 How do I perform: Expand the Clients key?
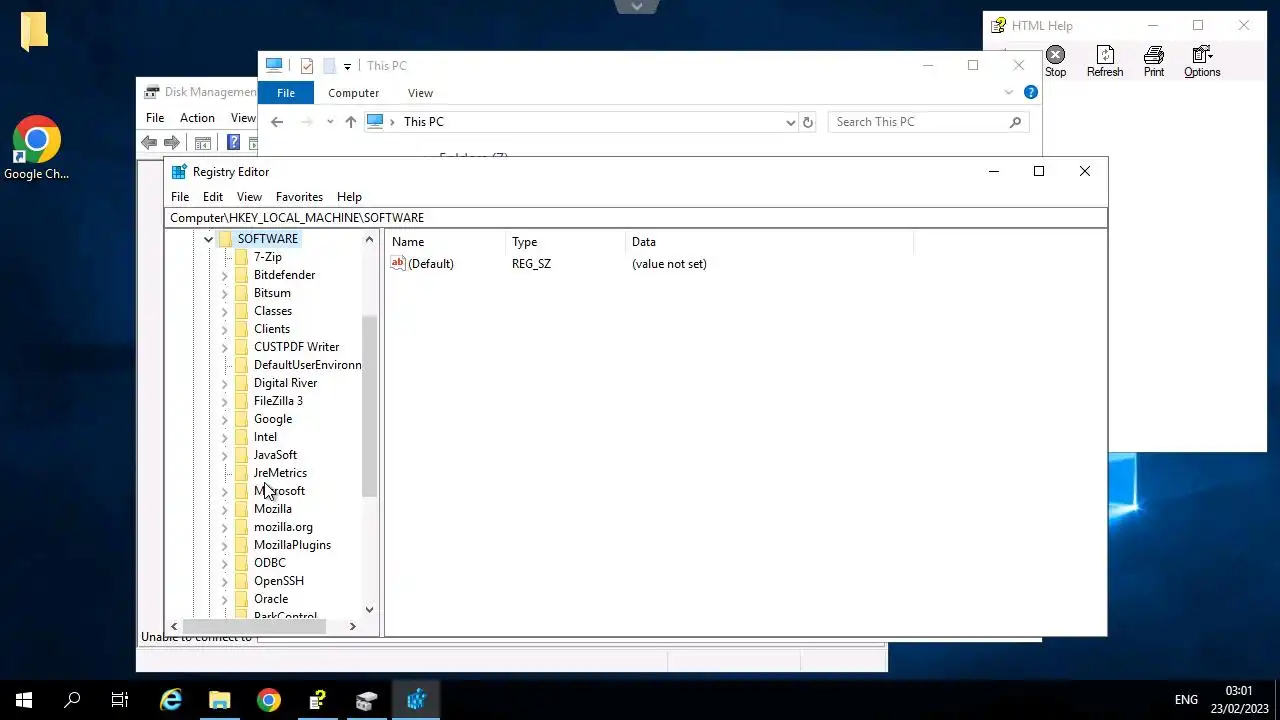coord(224,329)
